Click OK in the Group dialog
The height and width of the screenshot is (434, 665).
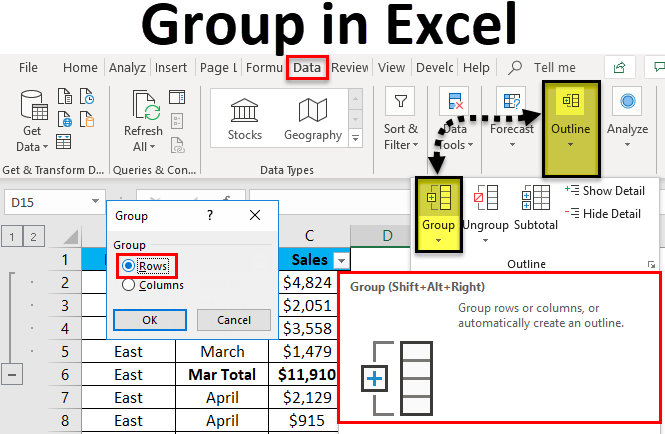(150, 320)
